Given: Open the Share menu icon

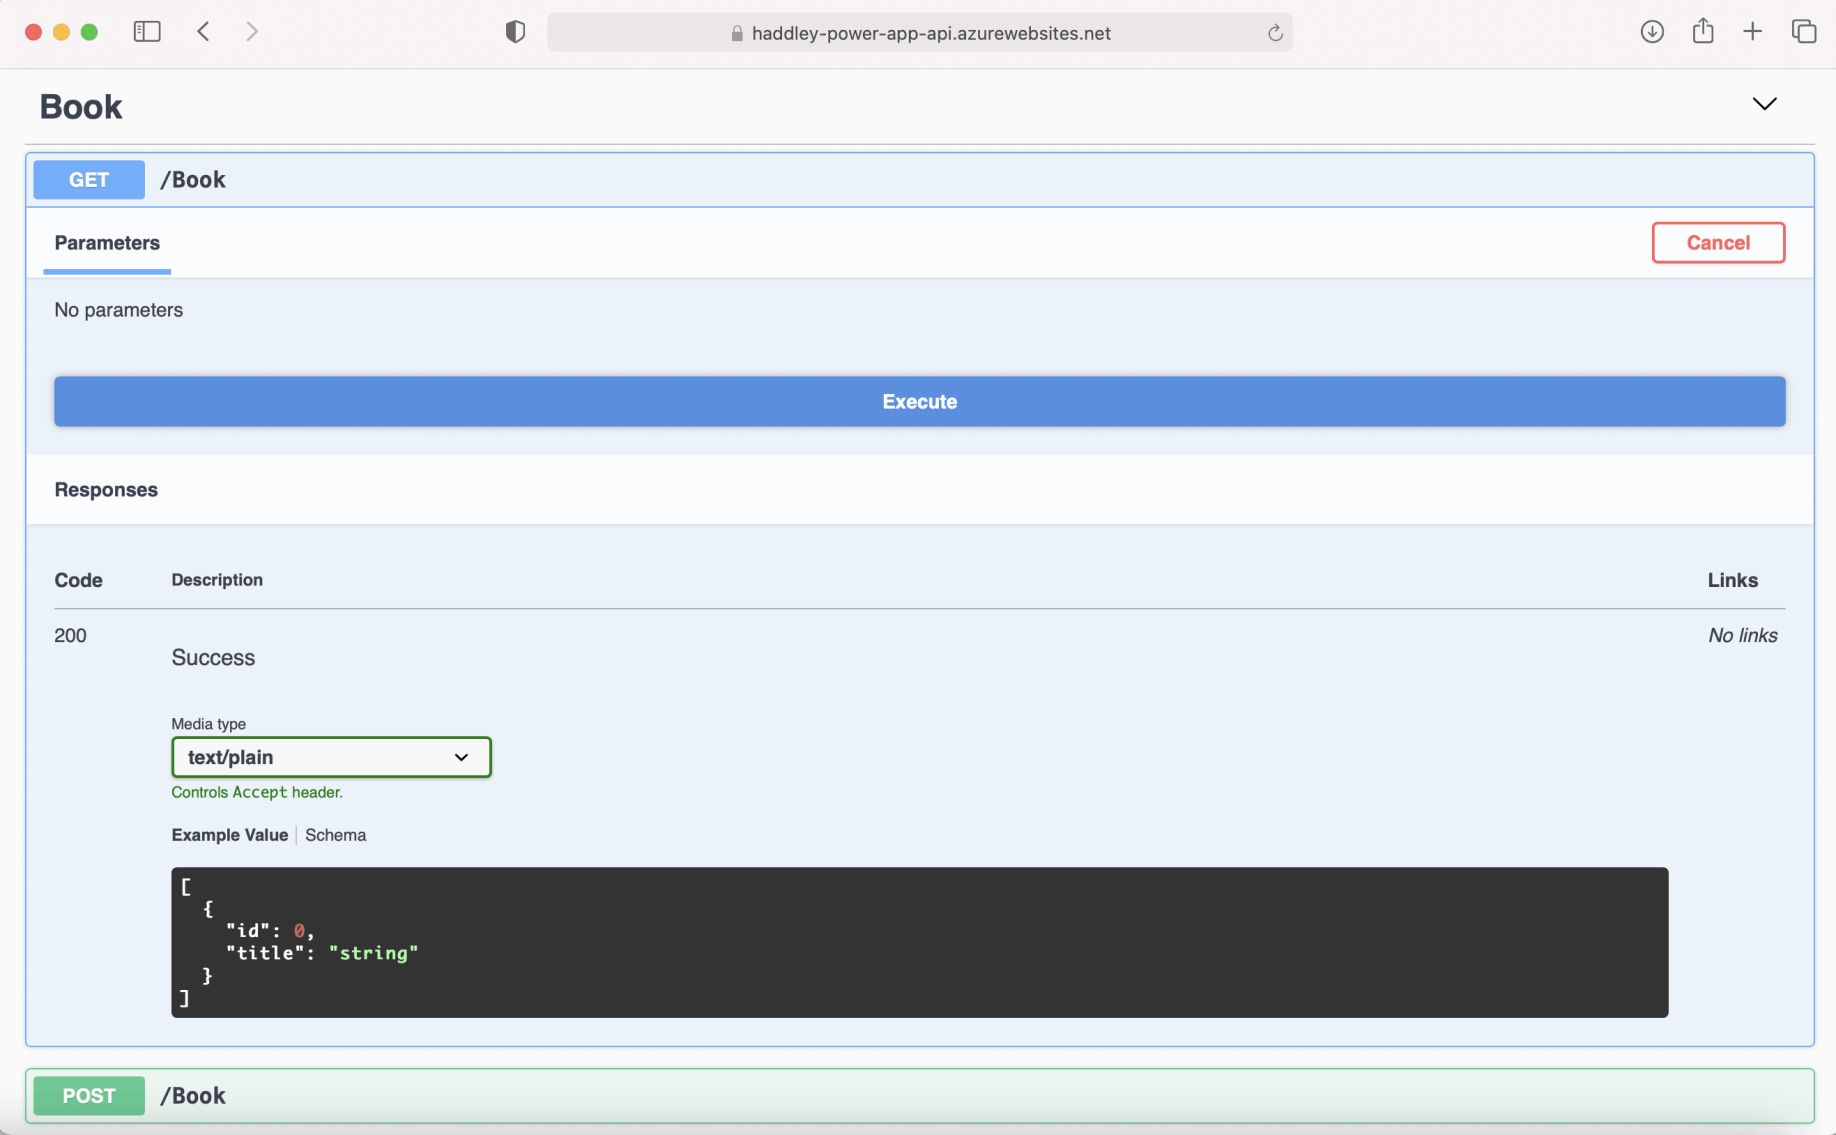Looking at the screenshot, I should click(x=1703, y=31).
